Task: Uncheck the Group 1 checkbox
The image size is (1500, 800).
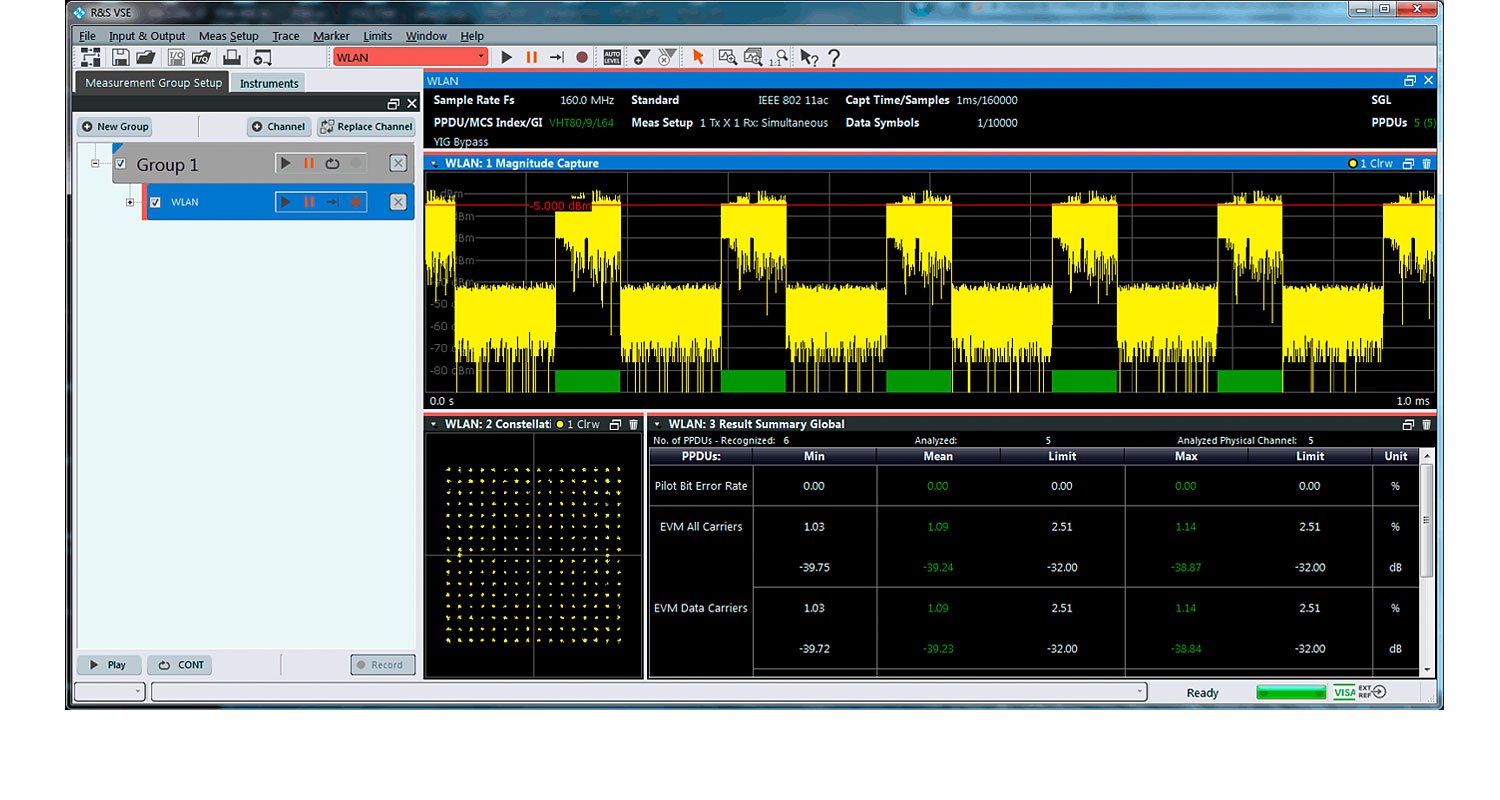Action: [121, 164]
